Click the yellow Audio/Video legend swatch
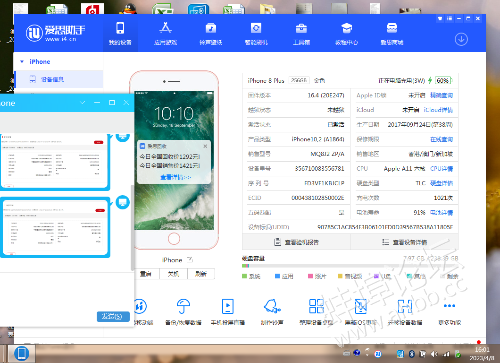The image size is (500, 363). click(x=340, y=276)
